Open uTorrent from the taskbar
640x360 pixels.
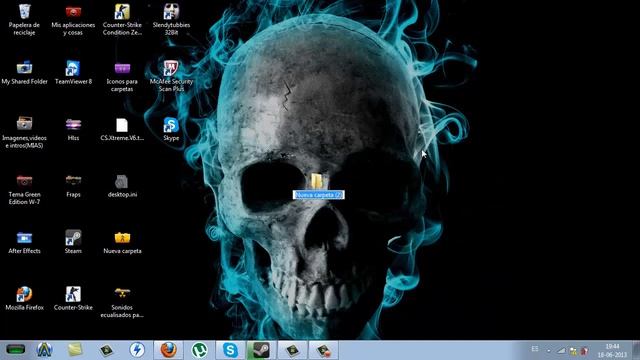pyautogui.click(x=199, y=350)
